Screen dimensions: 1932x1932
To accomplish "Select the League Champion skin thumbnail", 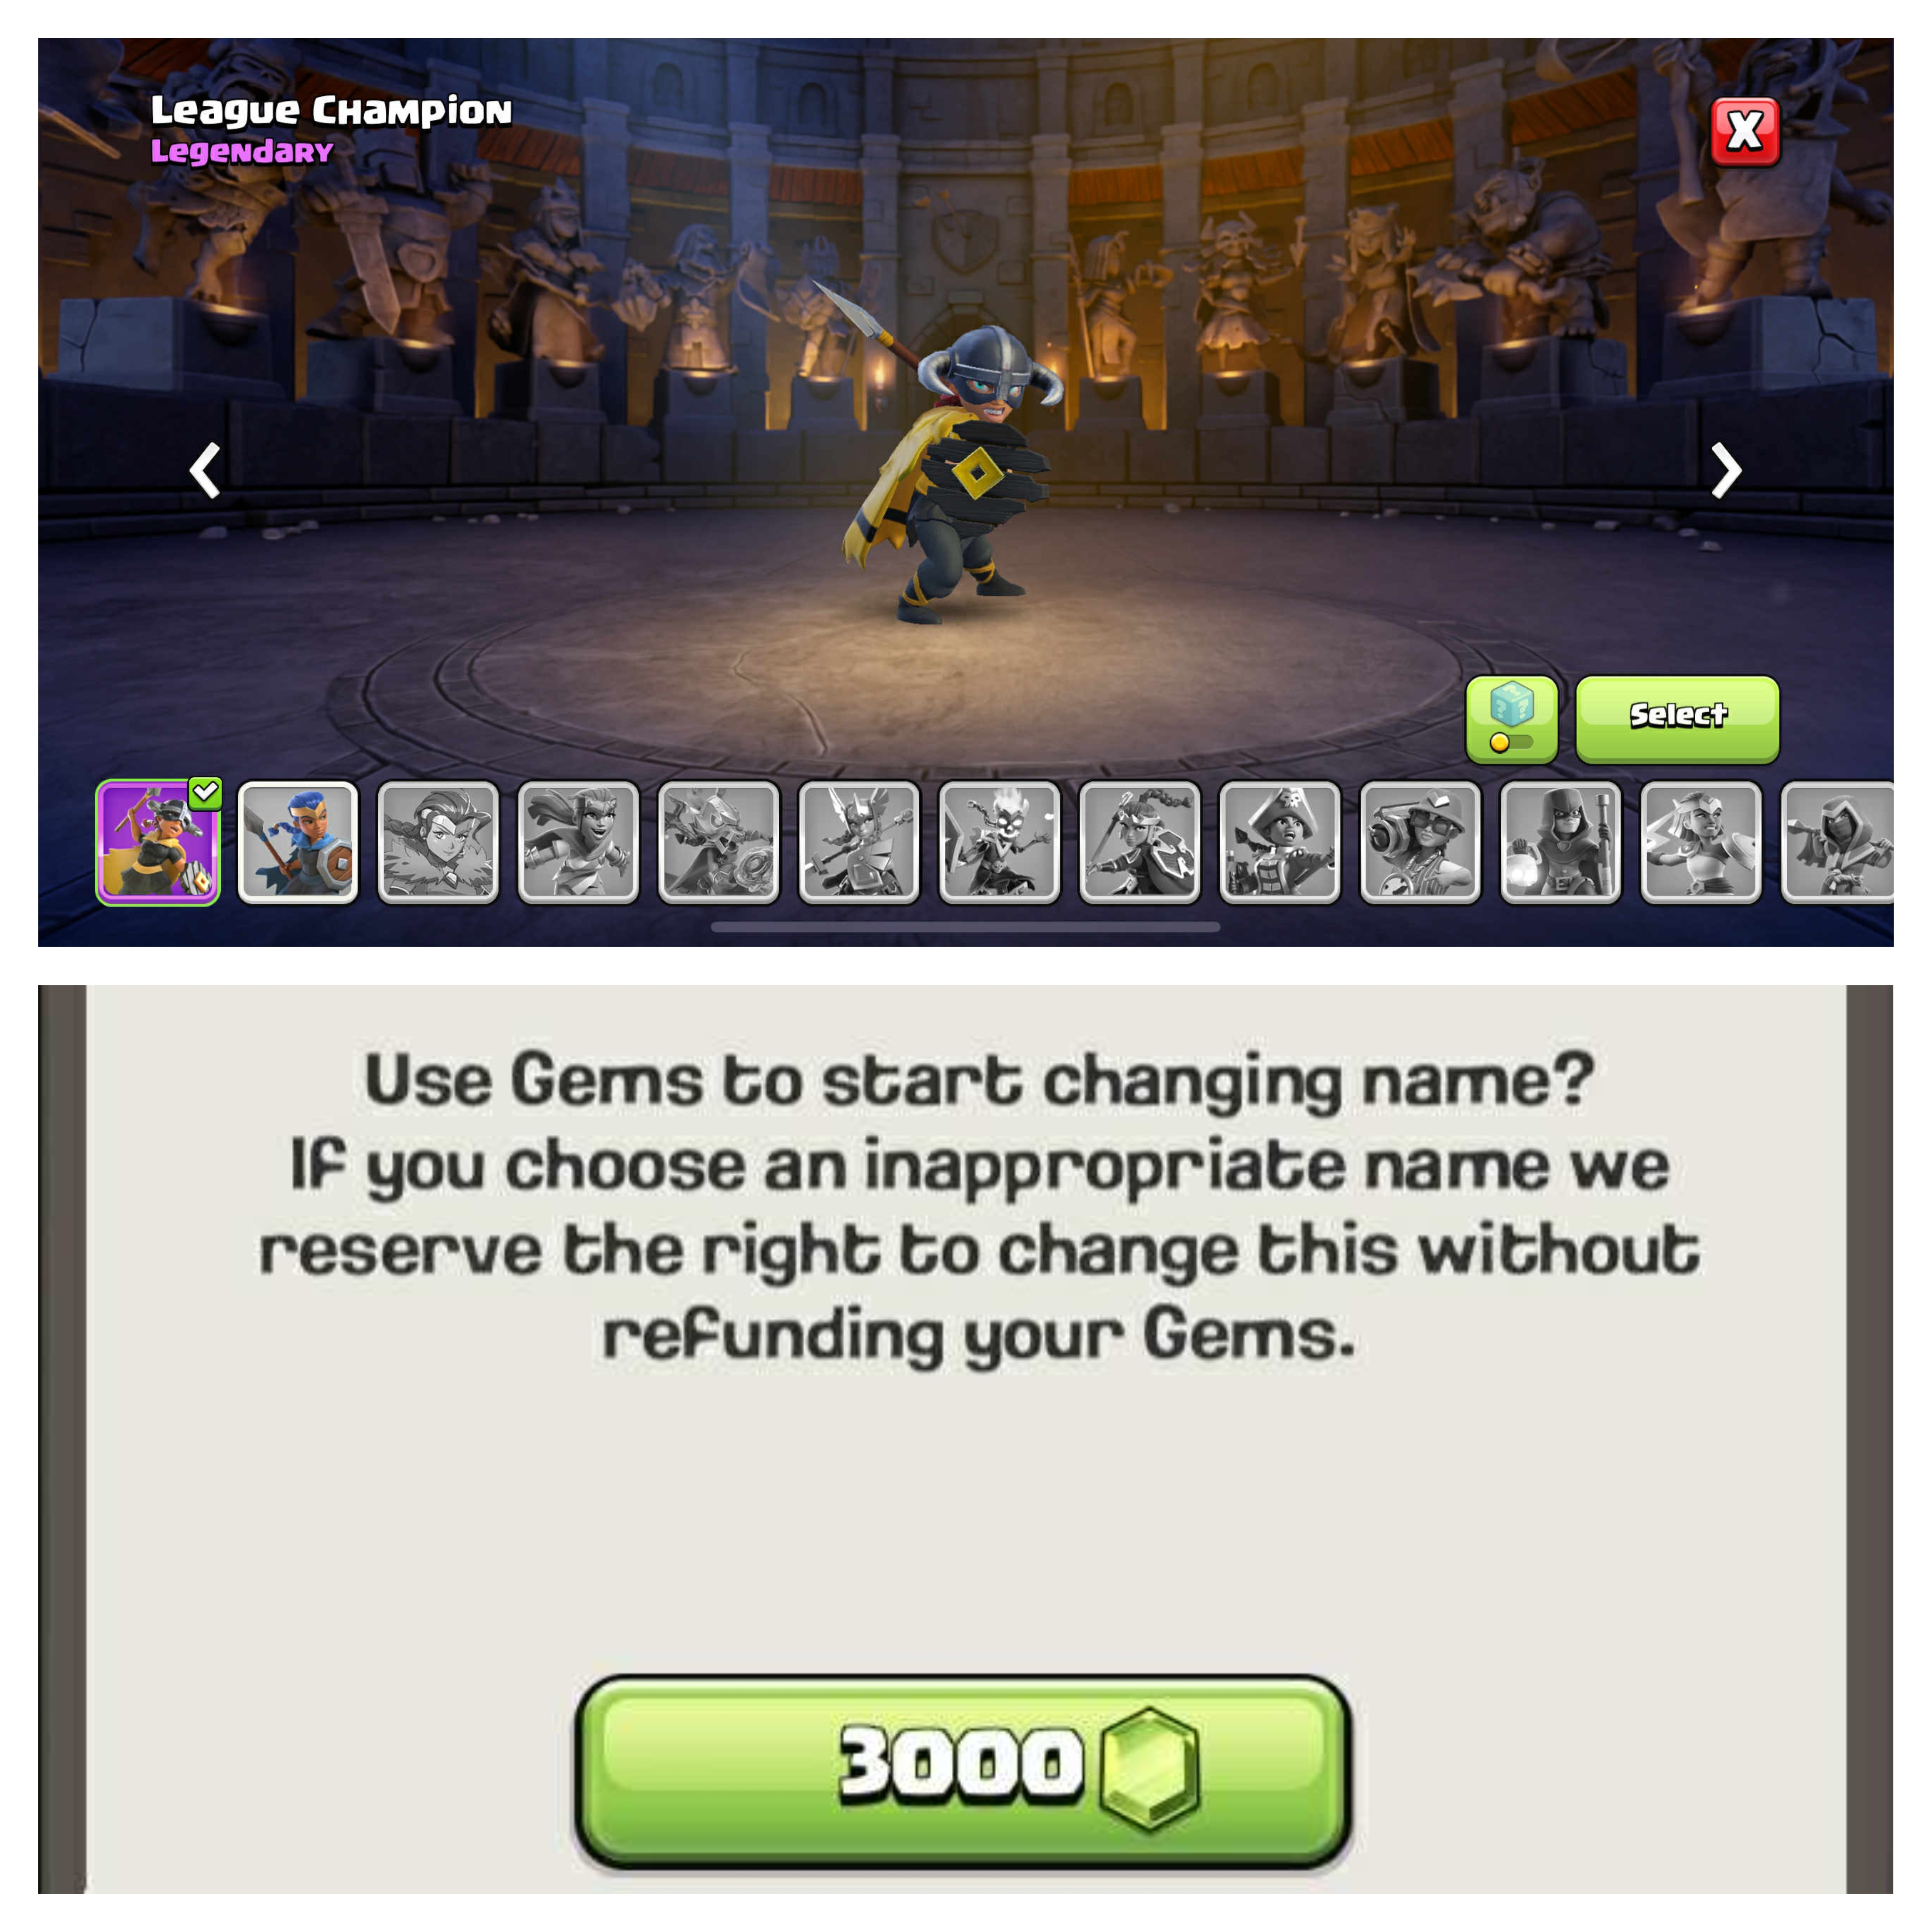I will pyautogui.click(x=158, y=842).
